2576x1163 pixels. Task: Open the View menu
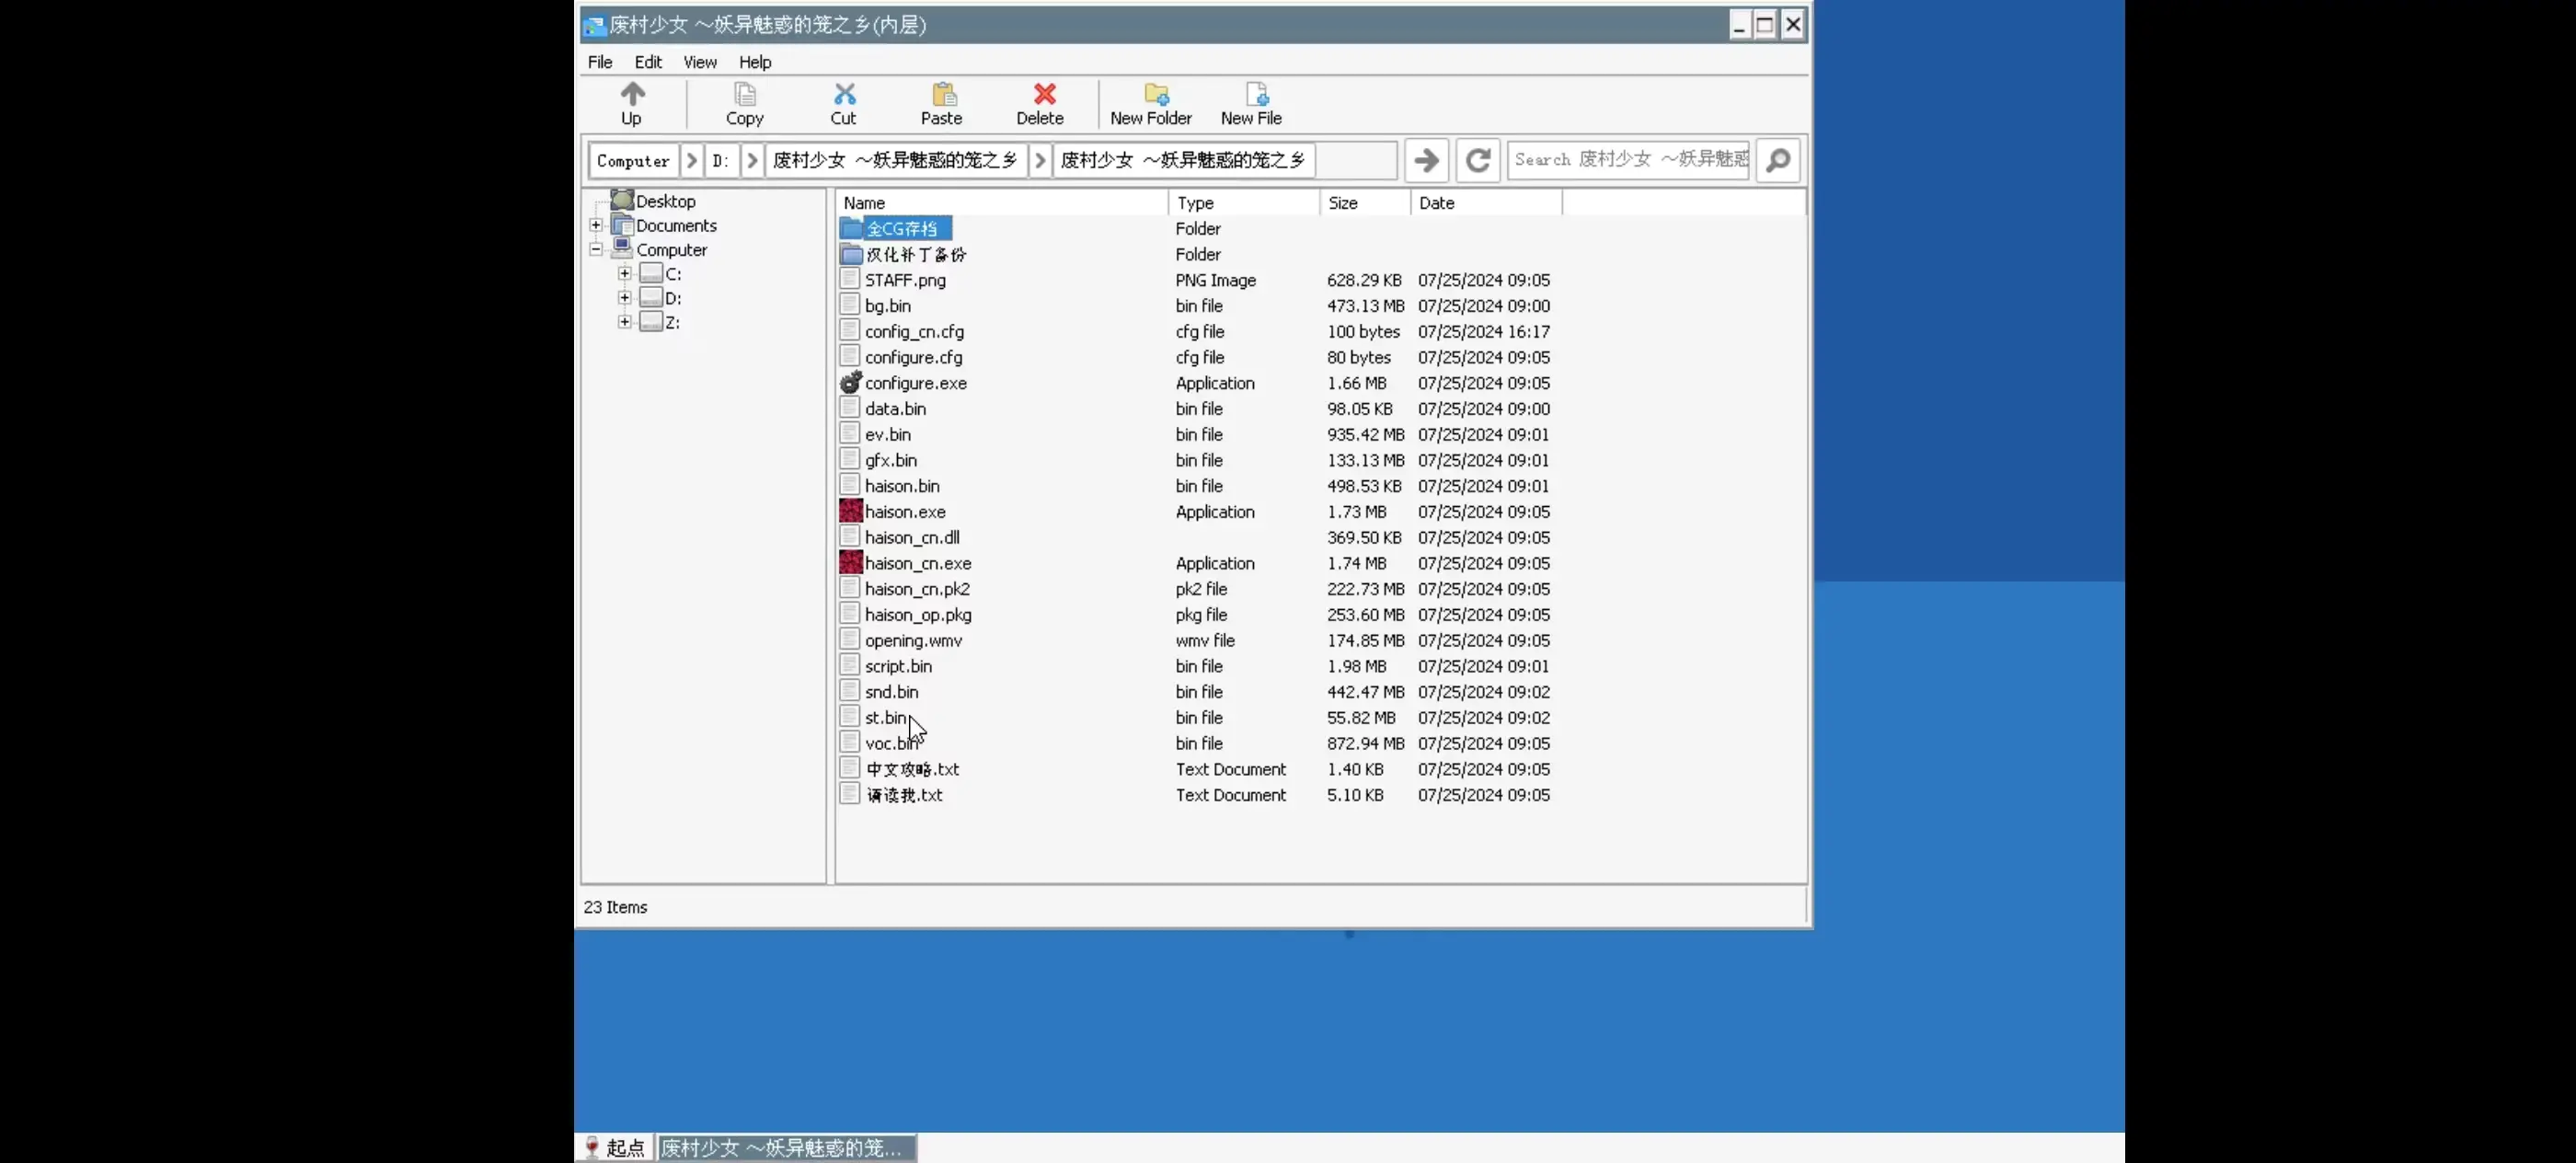pyautogui.click(x=699, y=62)
